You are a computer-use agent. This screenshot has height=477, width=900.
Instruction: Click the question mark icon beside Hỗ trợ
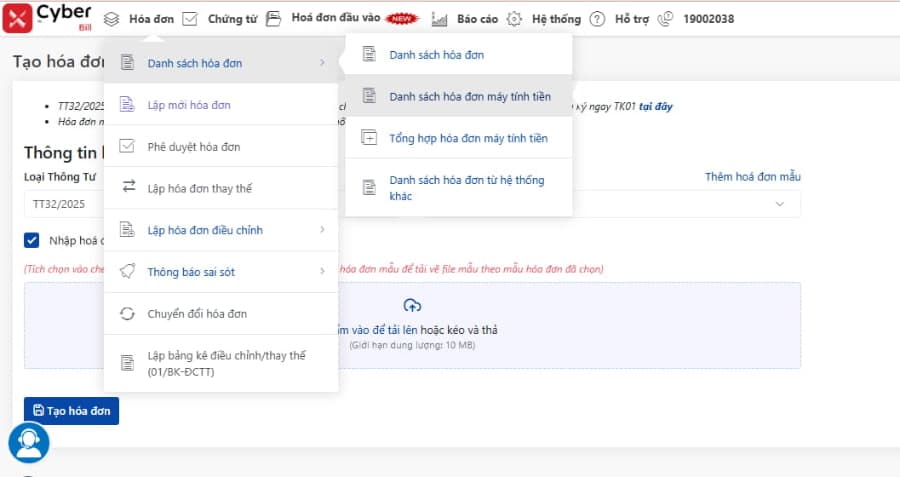pos(598,19)
